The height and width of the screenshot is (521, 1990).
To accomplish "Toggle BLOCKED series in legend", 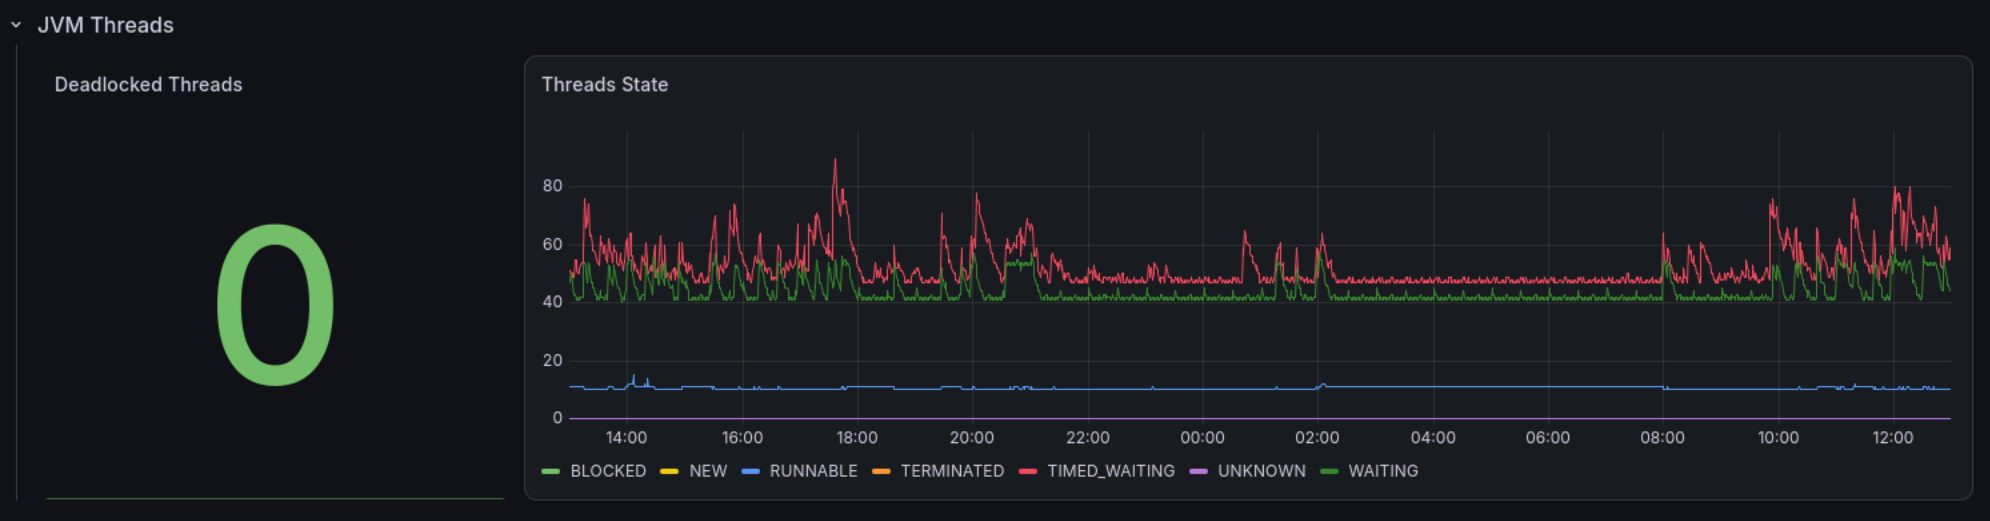I will click(608, 471).
